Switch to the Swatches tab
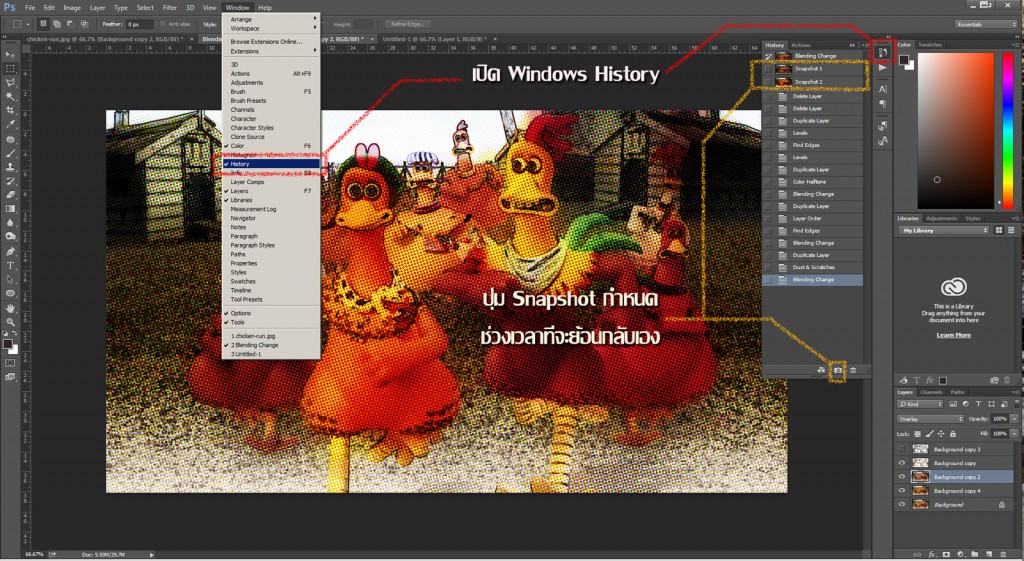 pyautogui.click(x=930, y=44)
